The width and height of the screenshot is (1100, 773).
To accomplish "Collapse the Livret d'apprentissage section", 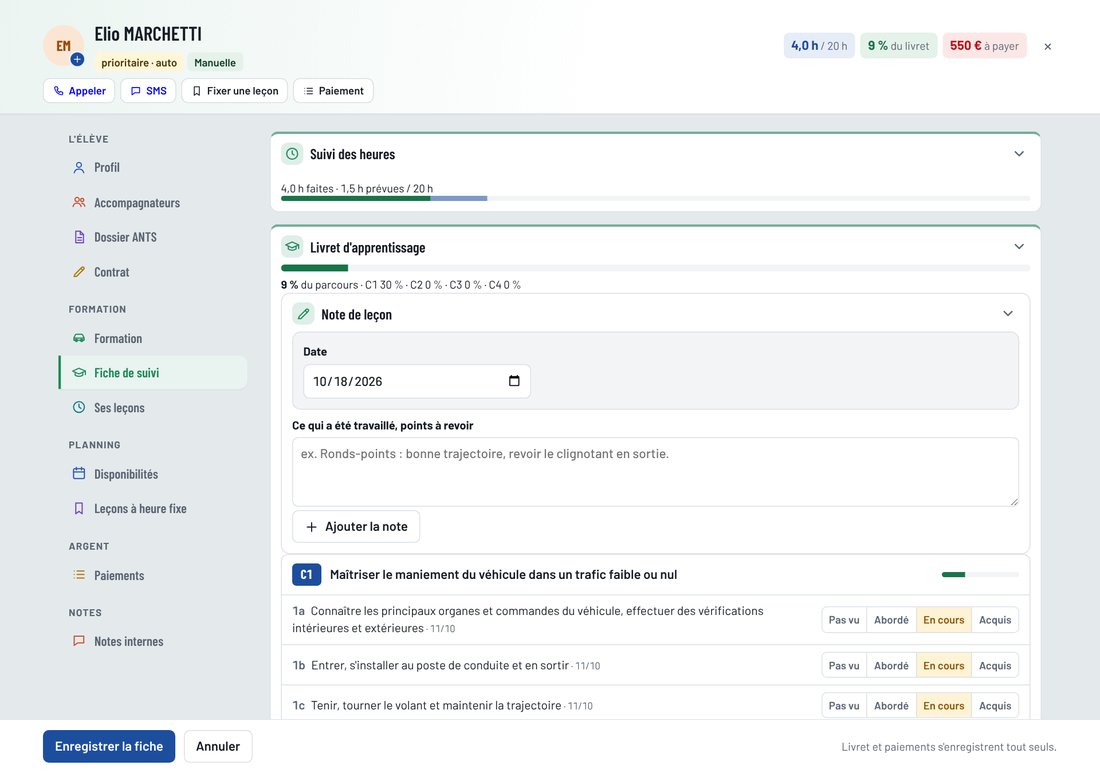I will [x=1019, y=247].
